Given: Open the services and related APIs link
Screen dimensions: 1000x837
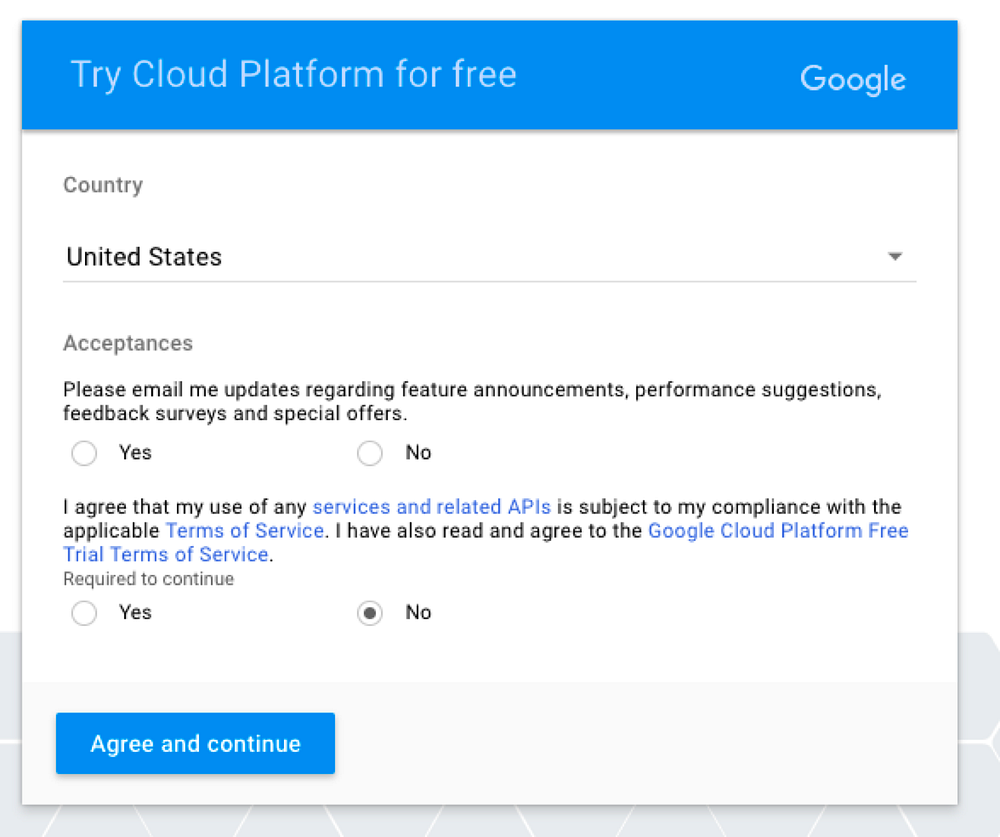Looking at the screenshot, I should (431, 507).
